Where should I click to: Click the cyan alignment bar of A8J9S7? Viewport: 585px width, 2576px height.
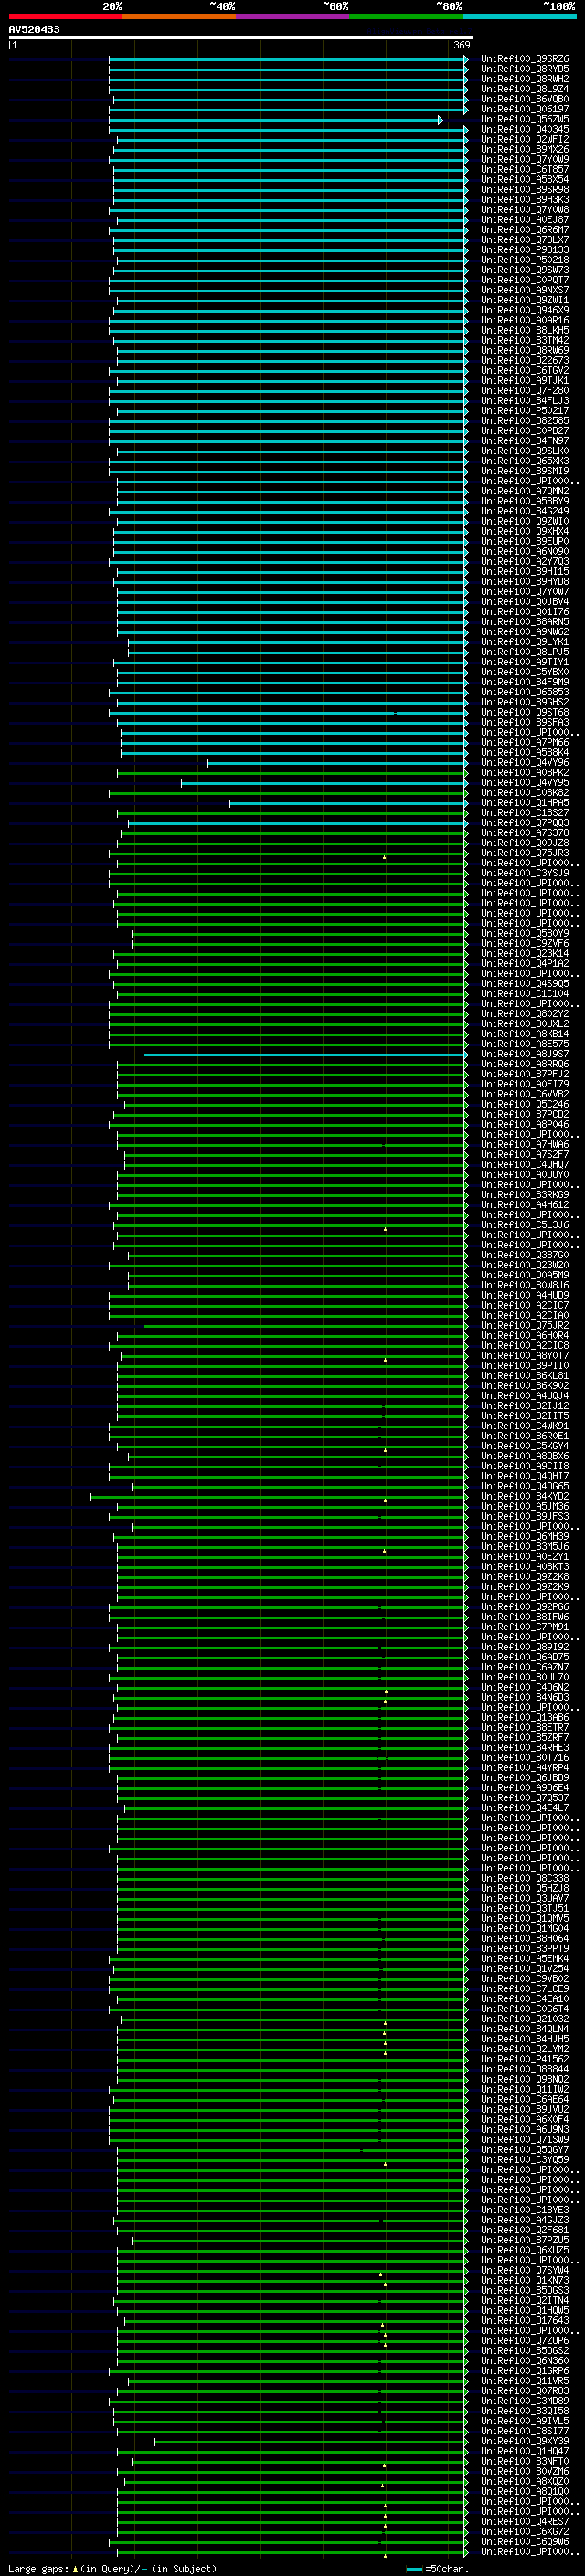pyautogui.click(x=305, y=1054)
